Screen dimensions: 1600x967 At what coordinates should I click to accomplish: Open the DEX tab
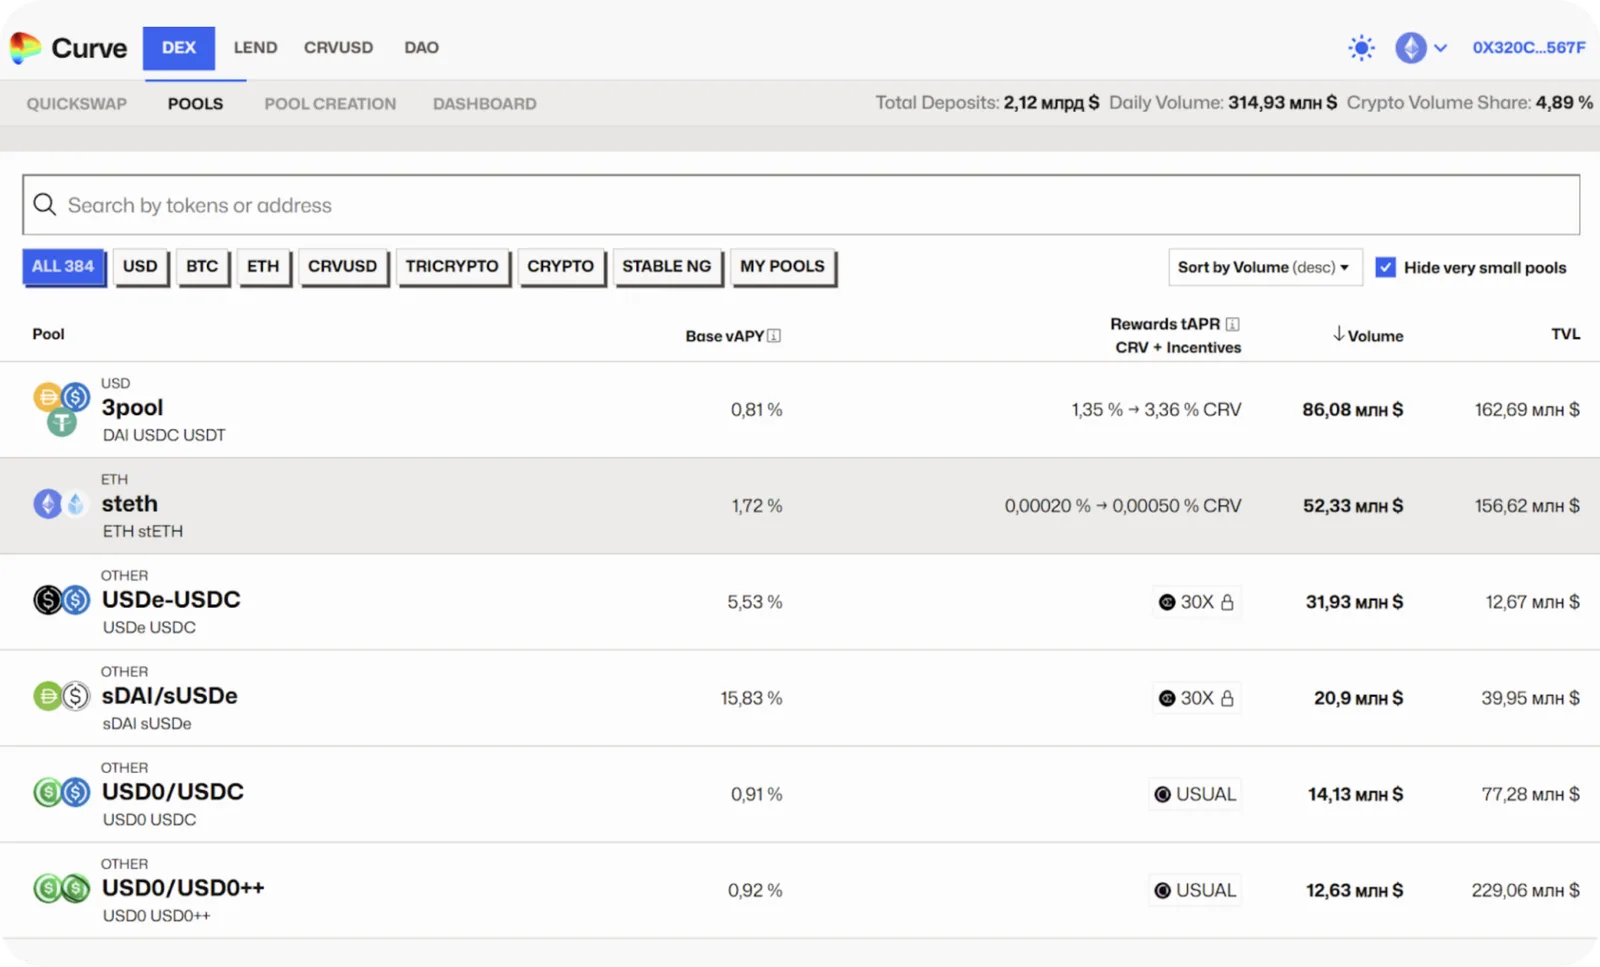click(x=179, y=48)
